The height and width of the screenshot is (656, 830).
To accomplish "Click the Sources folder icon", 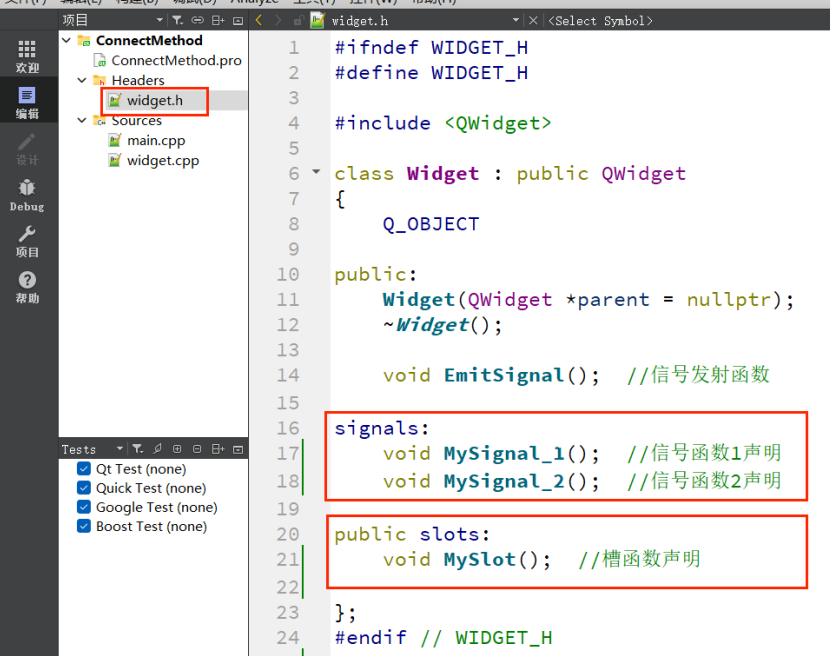I will pos(100,121).
